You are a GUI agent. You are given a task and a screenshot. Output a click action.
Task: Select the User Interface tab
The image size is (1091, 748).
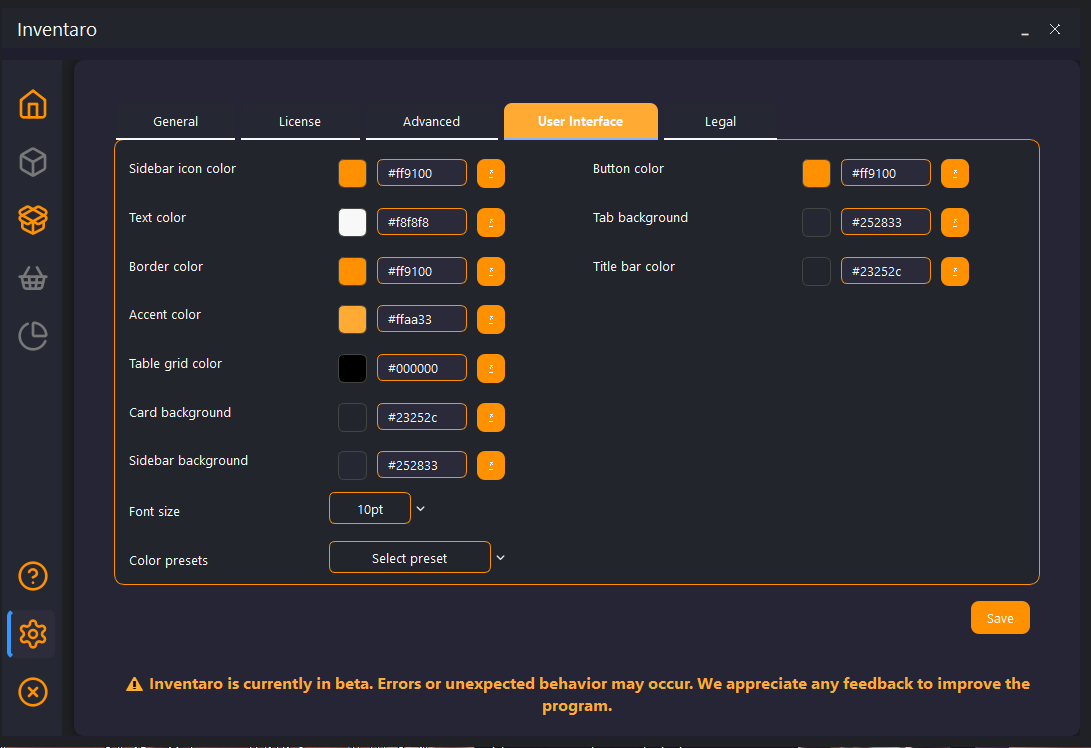pyautogui.click(x=580, y=121)
